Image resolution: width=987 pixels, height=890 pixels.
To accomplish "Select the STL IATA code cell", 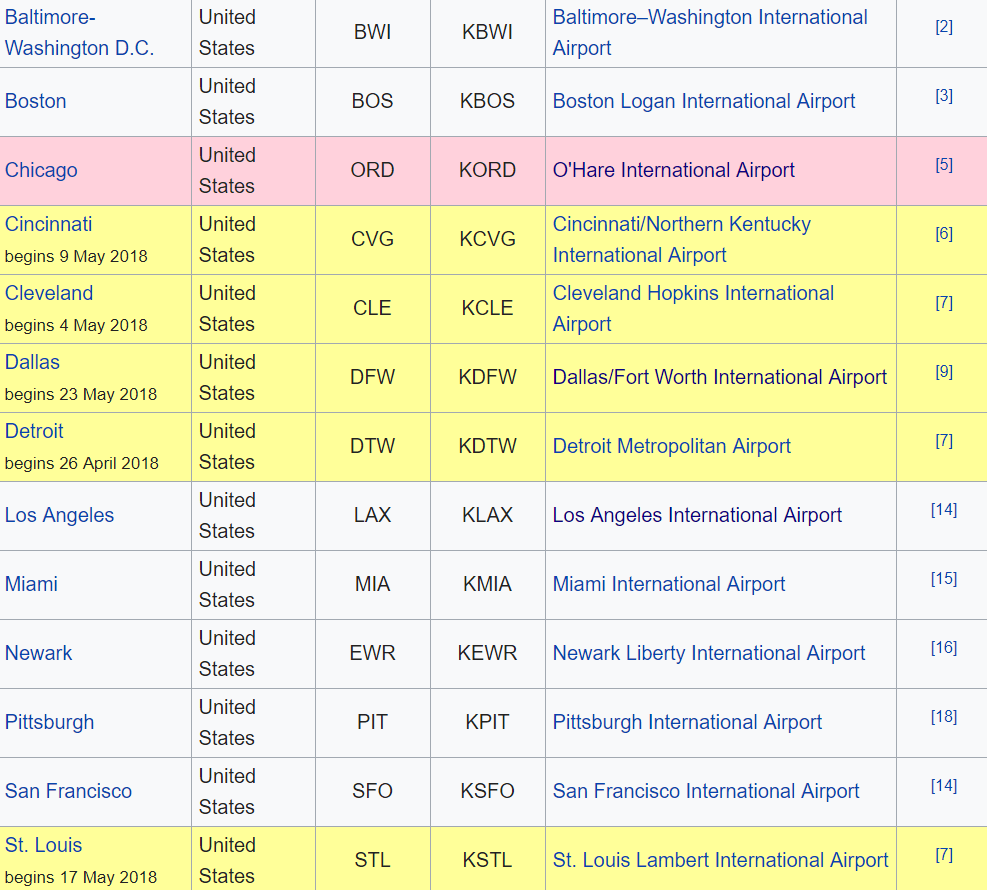I will (x=373, y=860).
